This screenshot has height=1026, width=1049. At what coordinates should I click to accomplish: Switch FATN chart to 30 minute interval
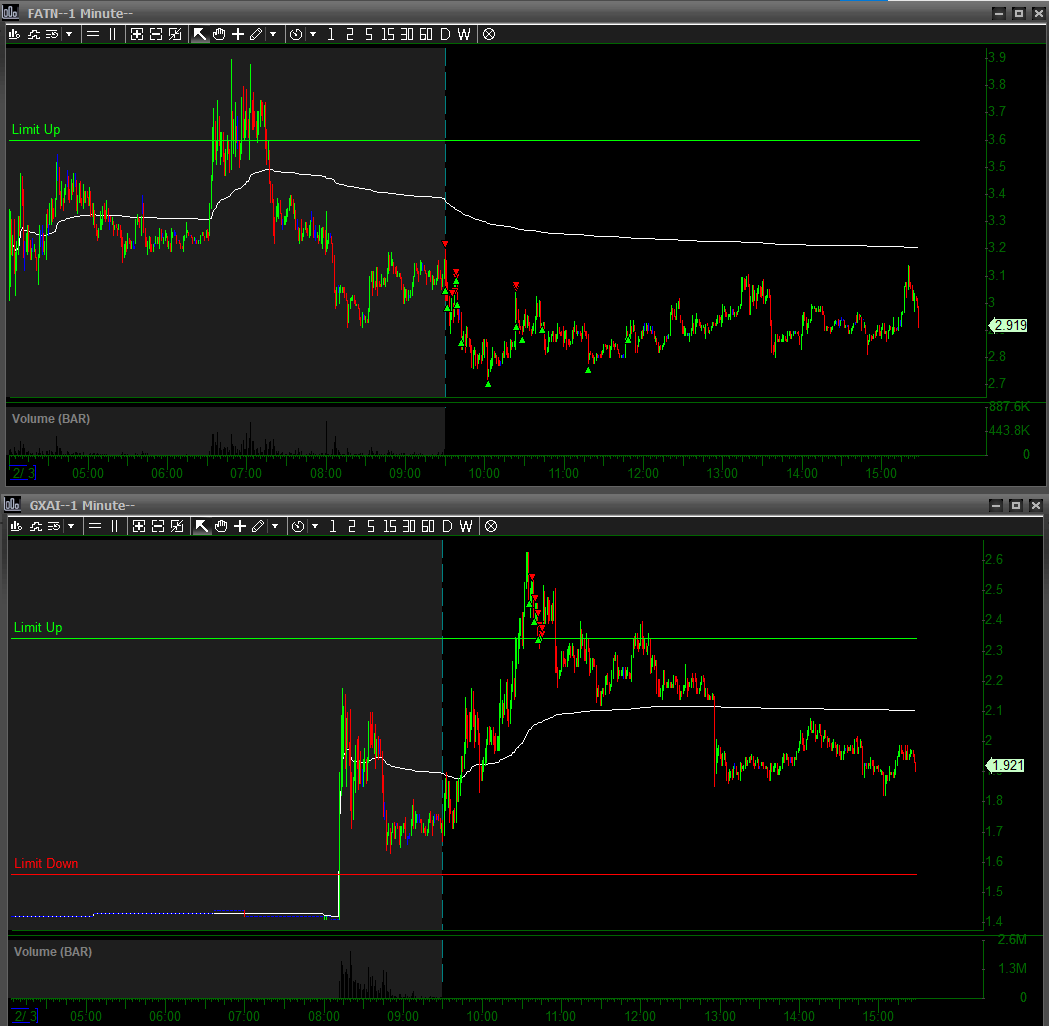(x=407, y=34)
